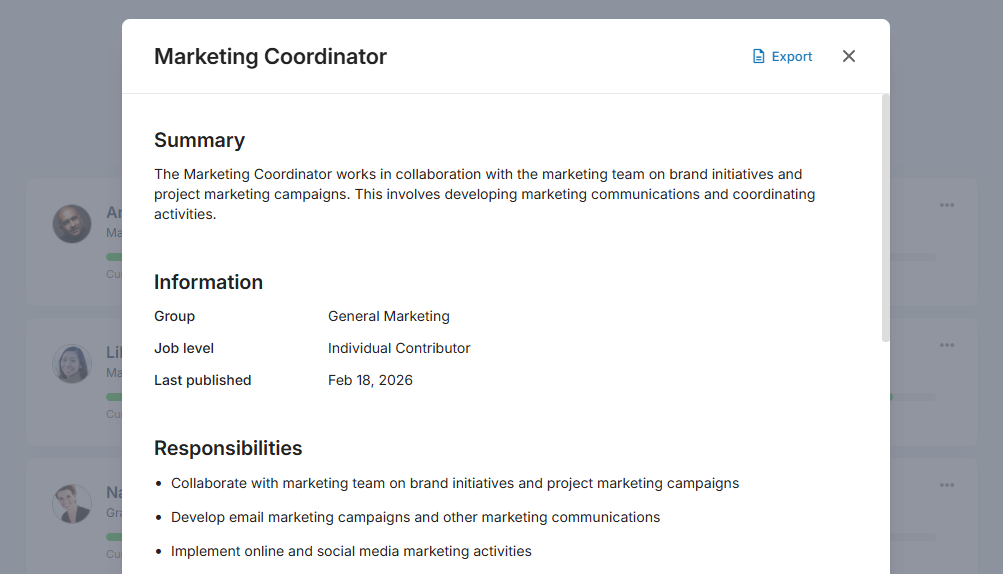The height and width of the screenshot is (574, 1003).
Task: Select the Information section heading
Action: pos(208,282)
